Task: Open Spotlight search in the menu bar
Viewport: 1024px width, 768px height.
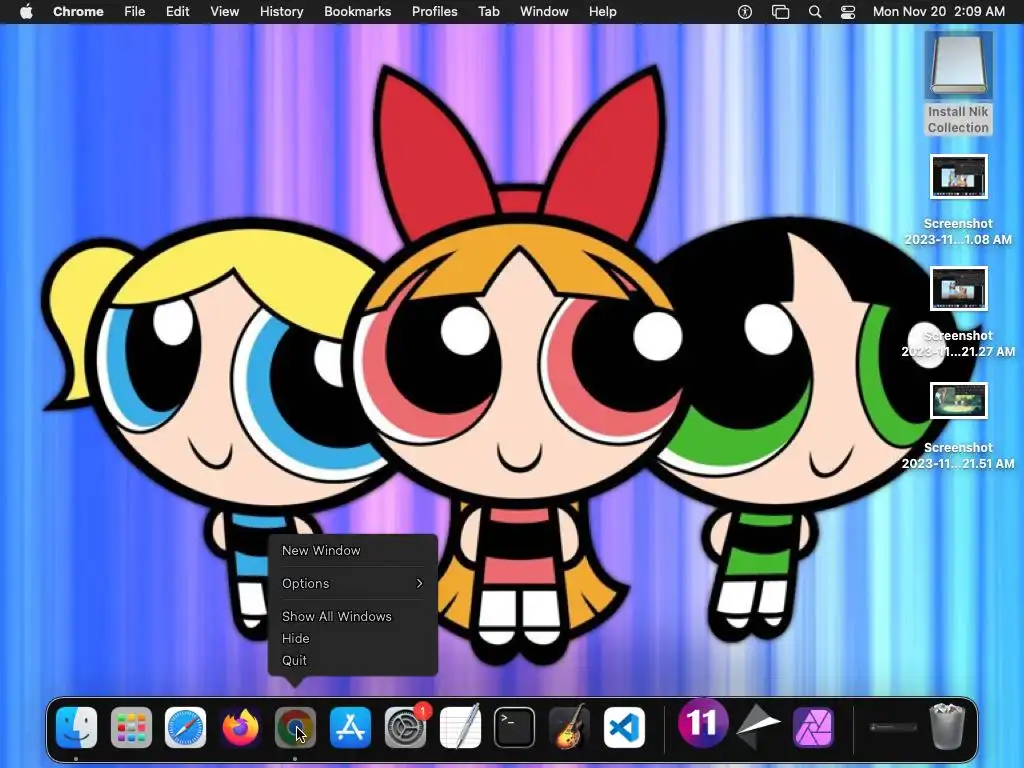Action: 815,12
